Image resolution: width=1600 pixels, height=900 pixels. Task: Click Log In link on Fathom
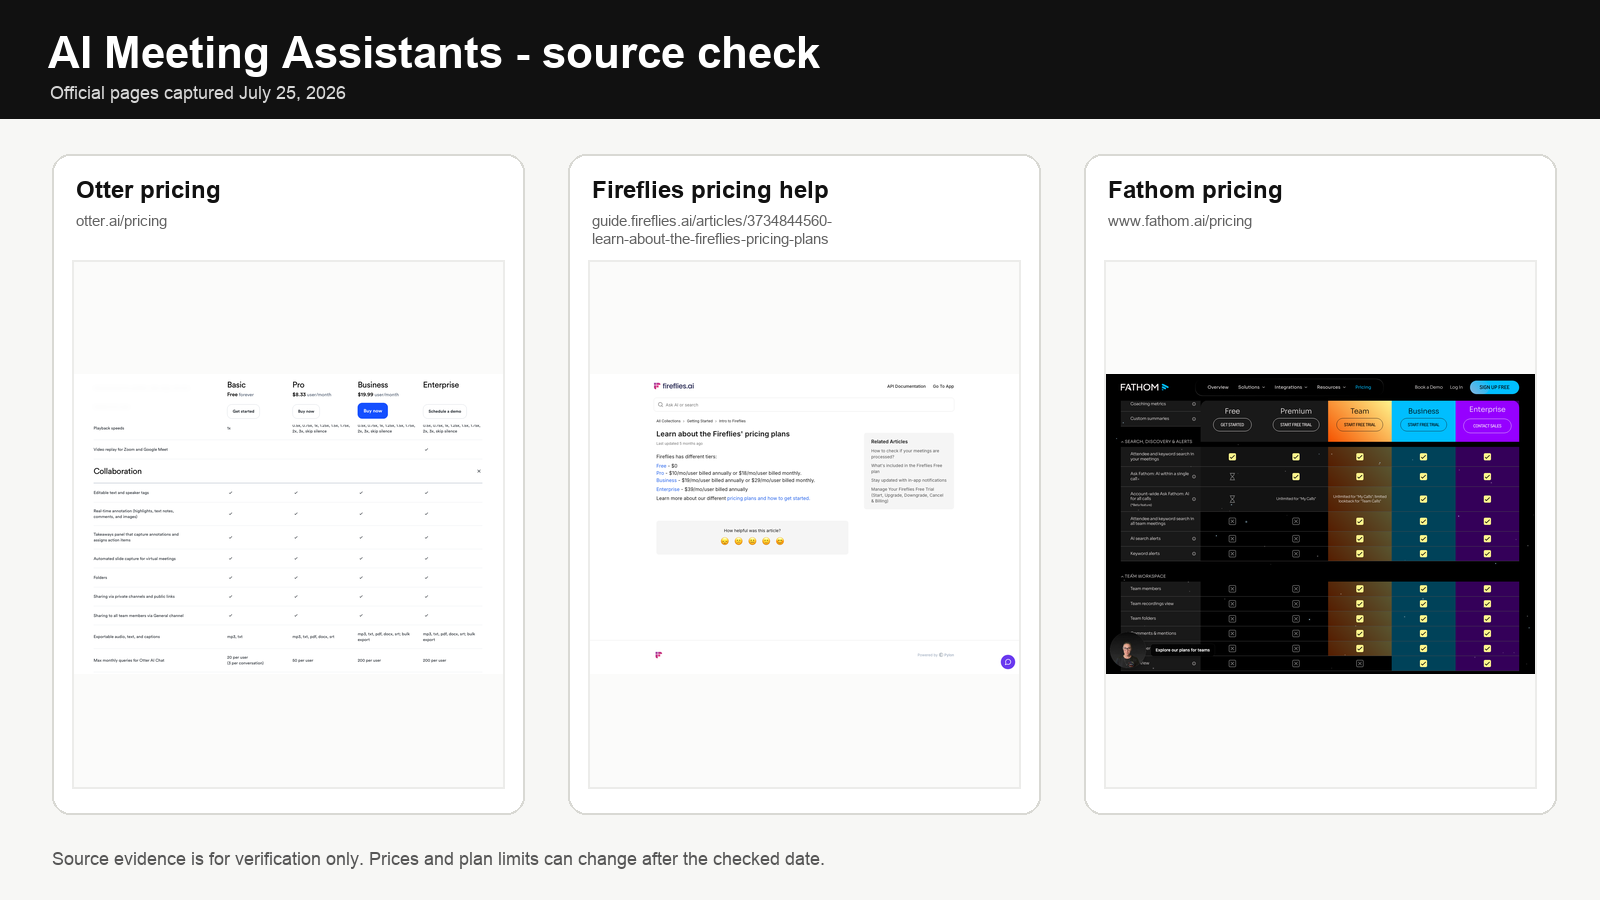click(1456, 387)
